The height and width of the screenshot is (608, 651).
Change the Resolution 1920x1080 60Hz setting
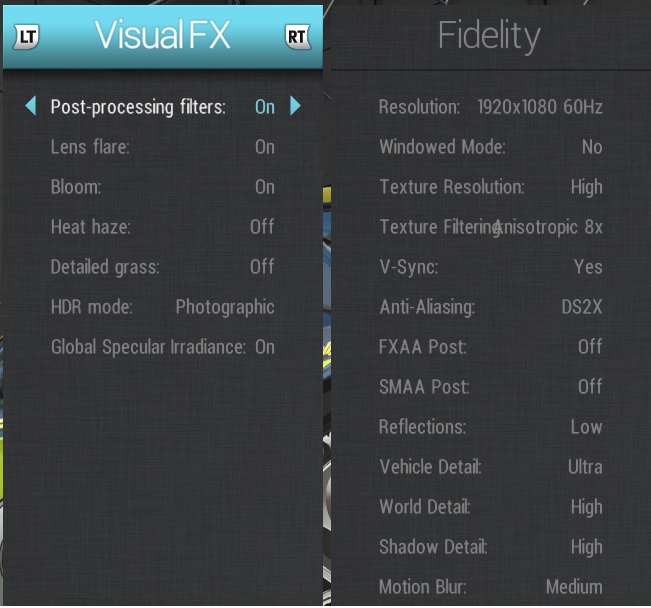[x=539, y=107]
